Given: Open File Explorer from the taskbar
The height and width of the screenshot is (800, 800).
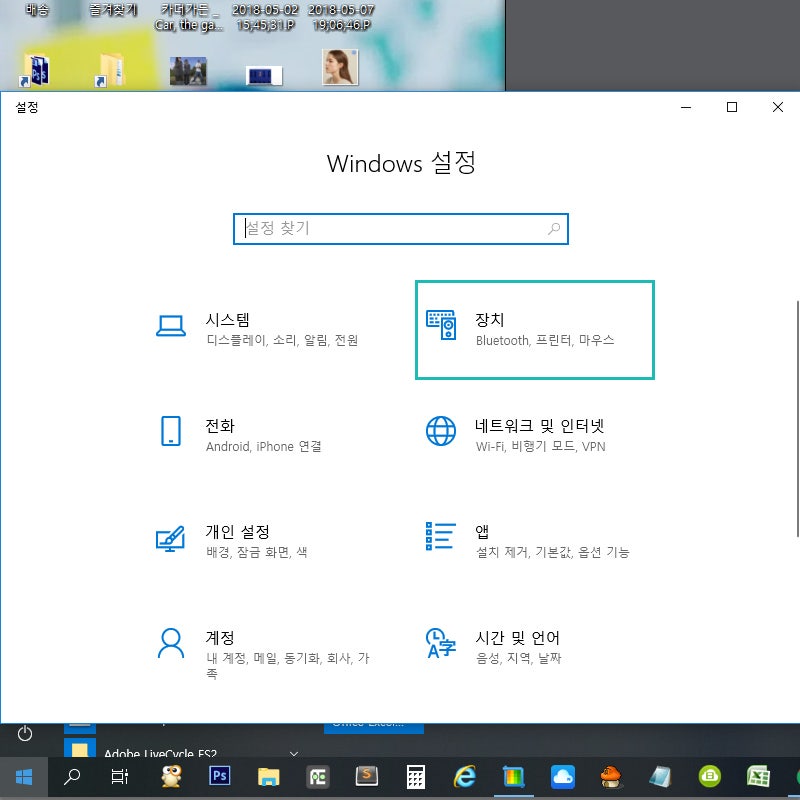Looking at the screenshot, I should tap(268, 777).
